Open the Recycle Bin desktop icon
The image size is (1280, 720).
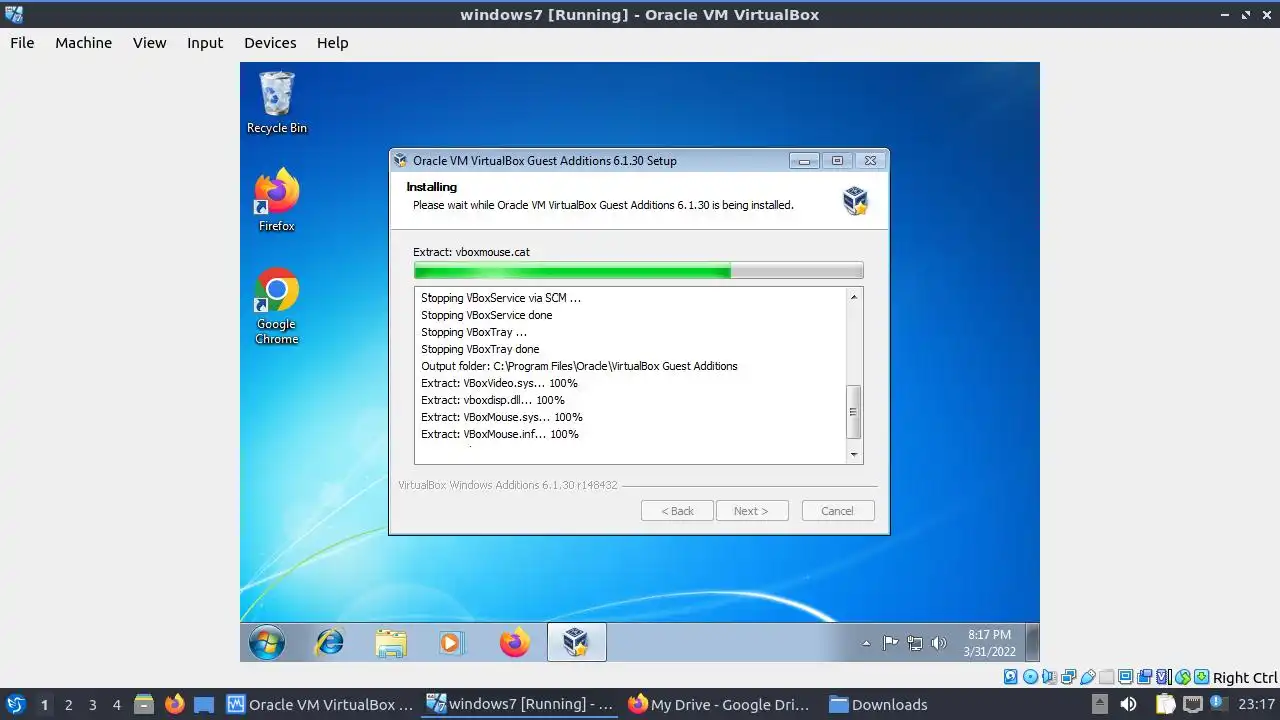tap(277, 102)
